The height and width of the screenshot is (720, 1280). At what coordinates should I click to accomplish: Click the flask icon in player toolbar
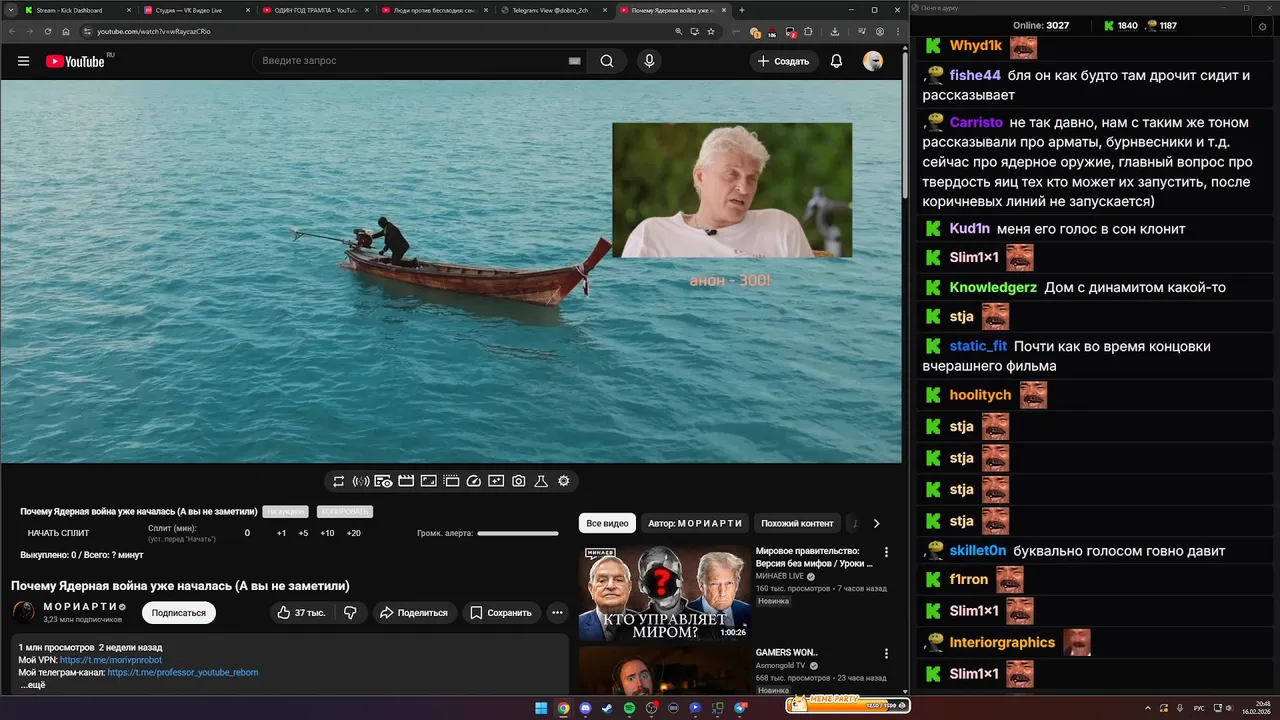541,481
